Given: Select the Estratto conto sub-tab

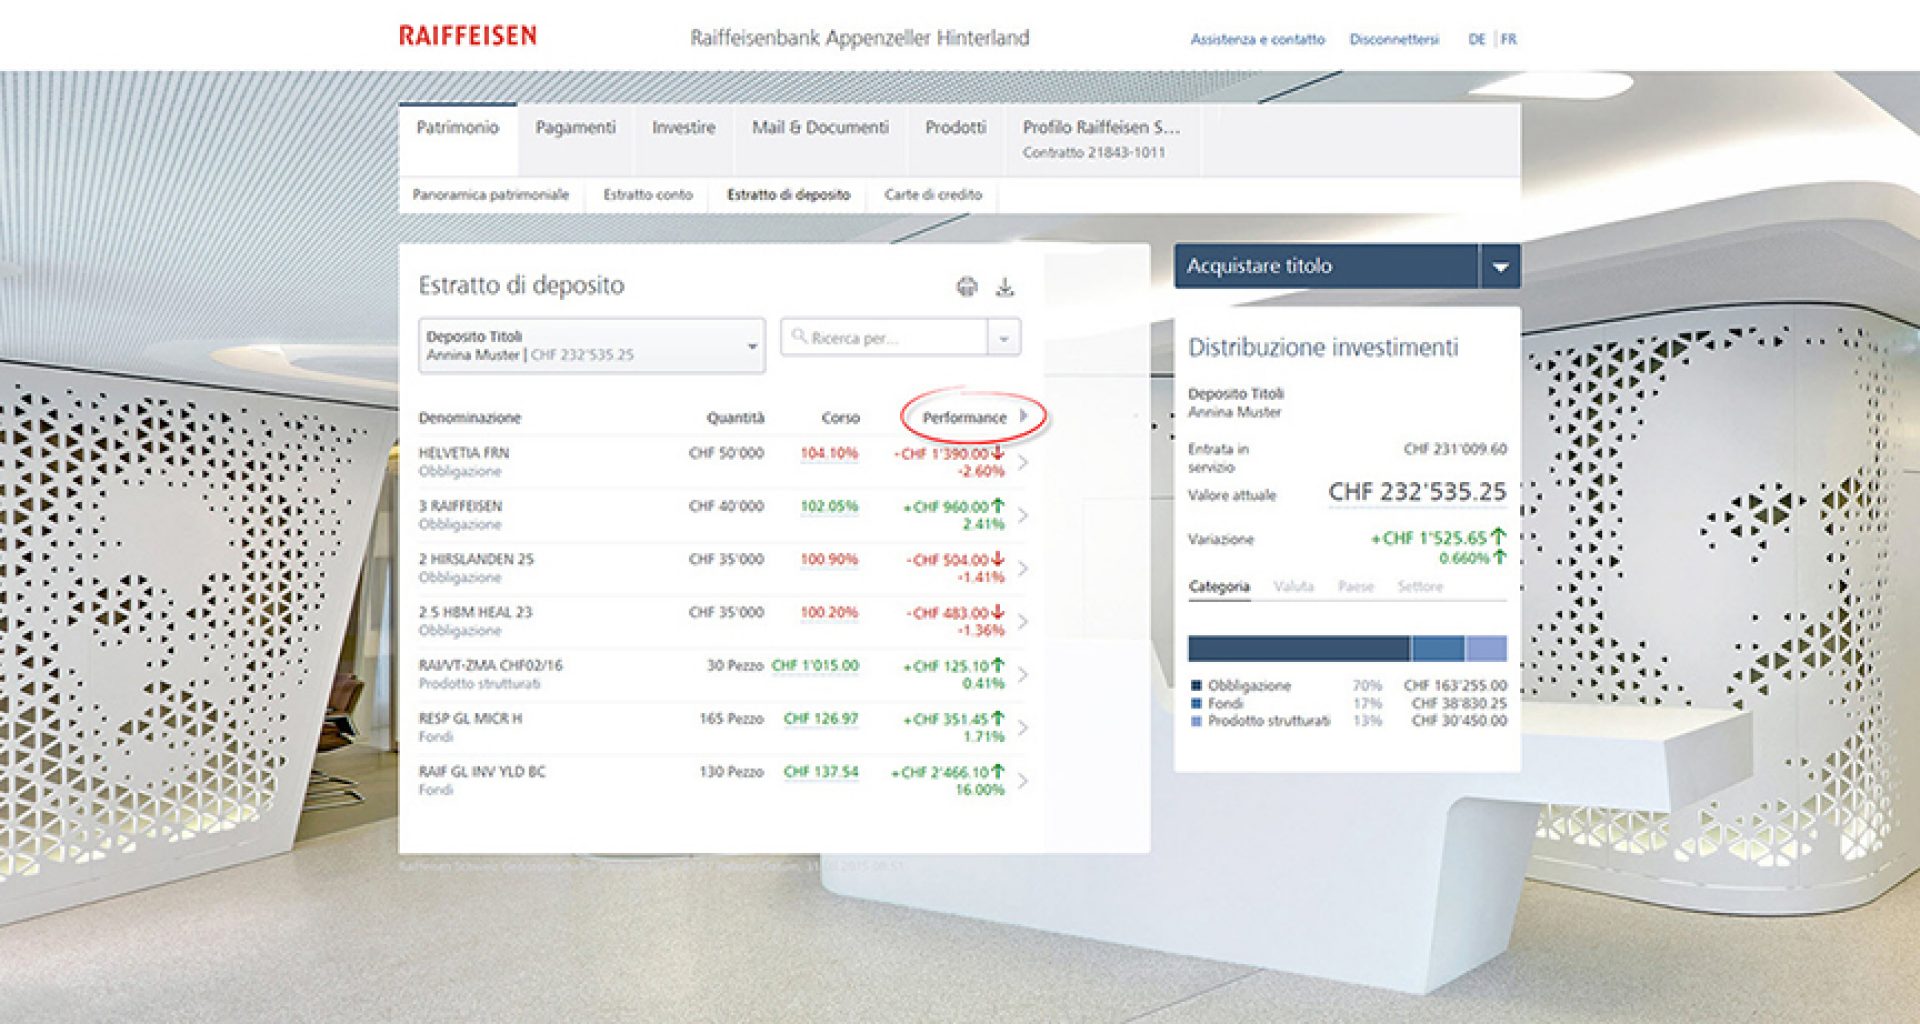Looking at the screenshot, I should [647, 195].
